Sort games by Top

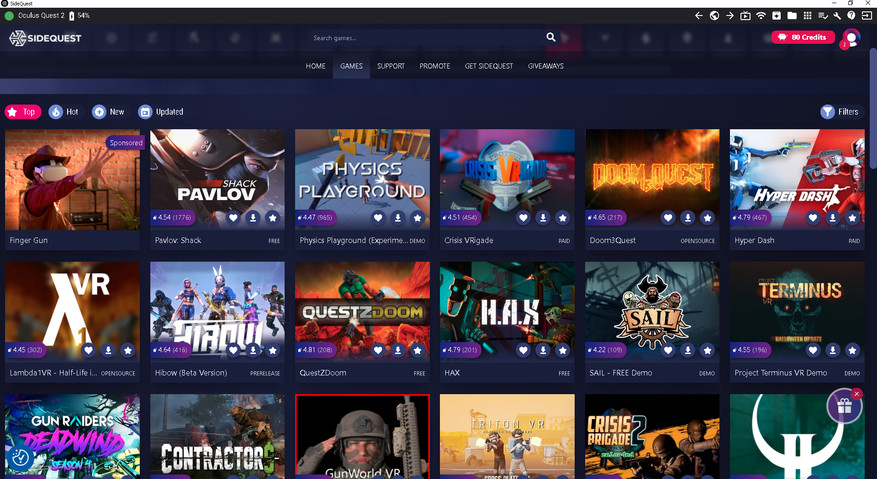click(x=23, y=112)
